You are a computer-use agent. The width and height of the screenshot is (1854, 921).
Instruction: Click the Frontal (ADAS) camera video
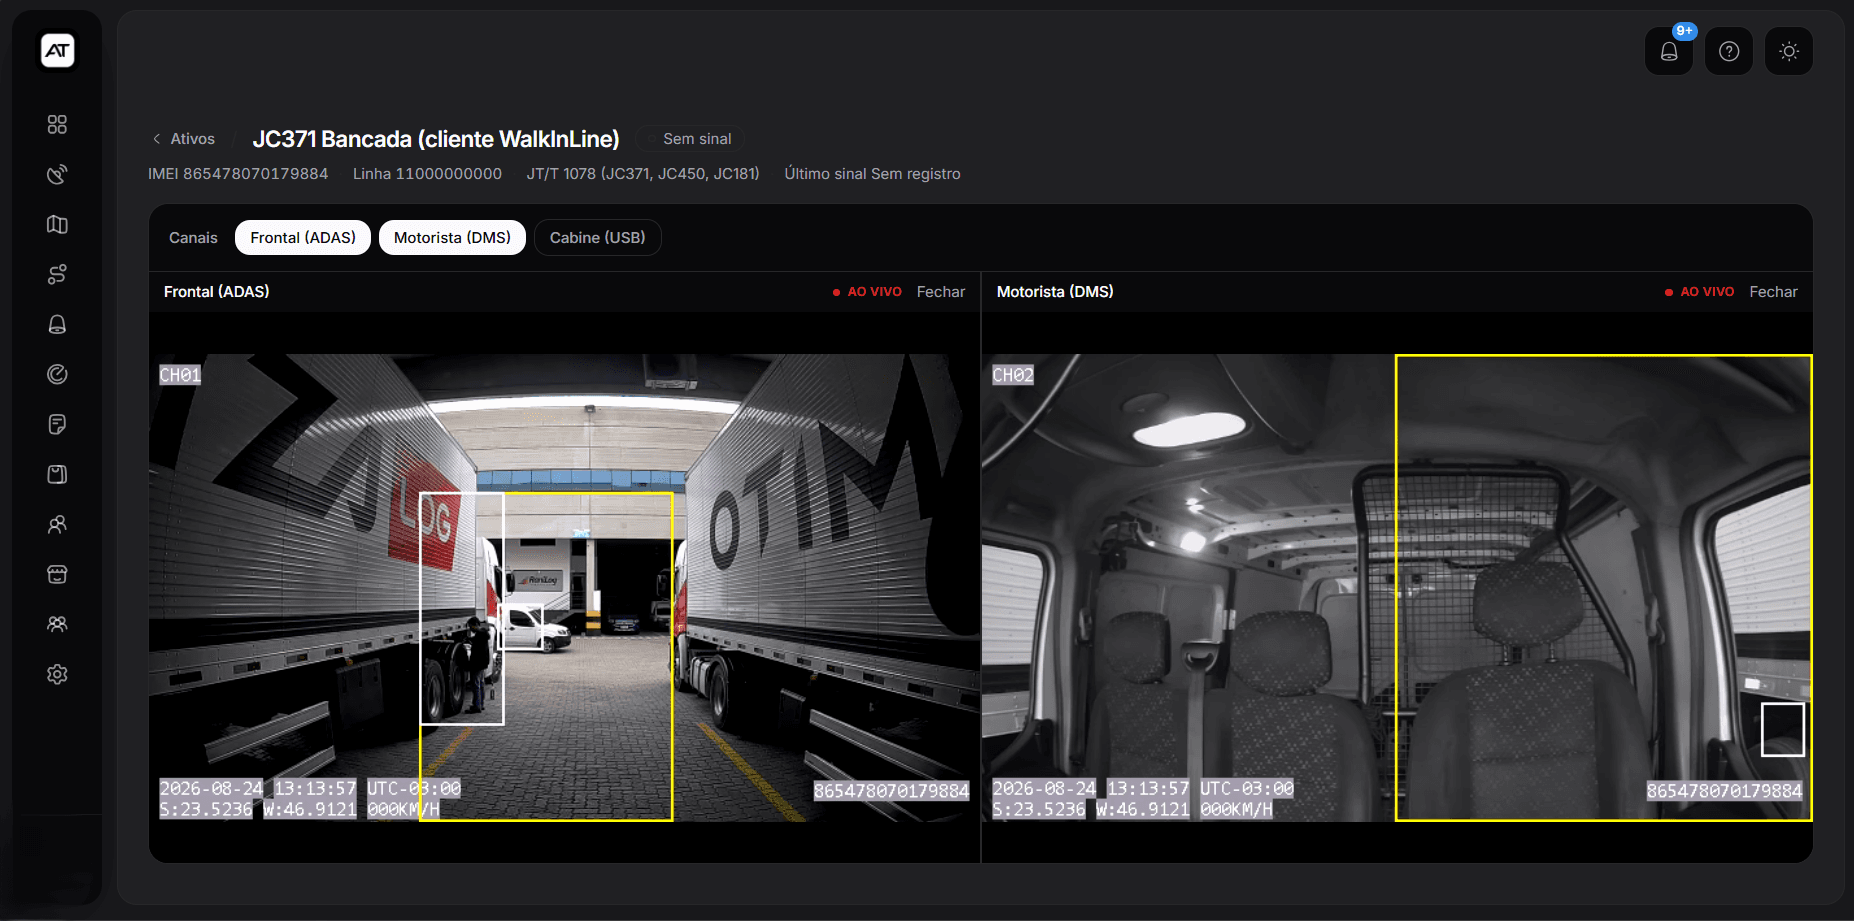tap(565, 588)
